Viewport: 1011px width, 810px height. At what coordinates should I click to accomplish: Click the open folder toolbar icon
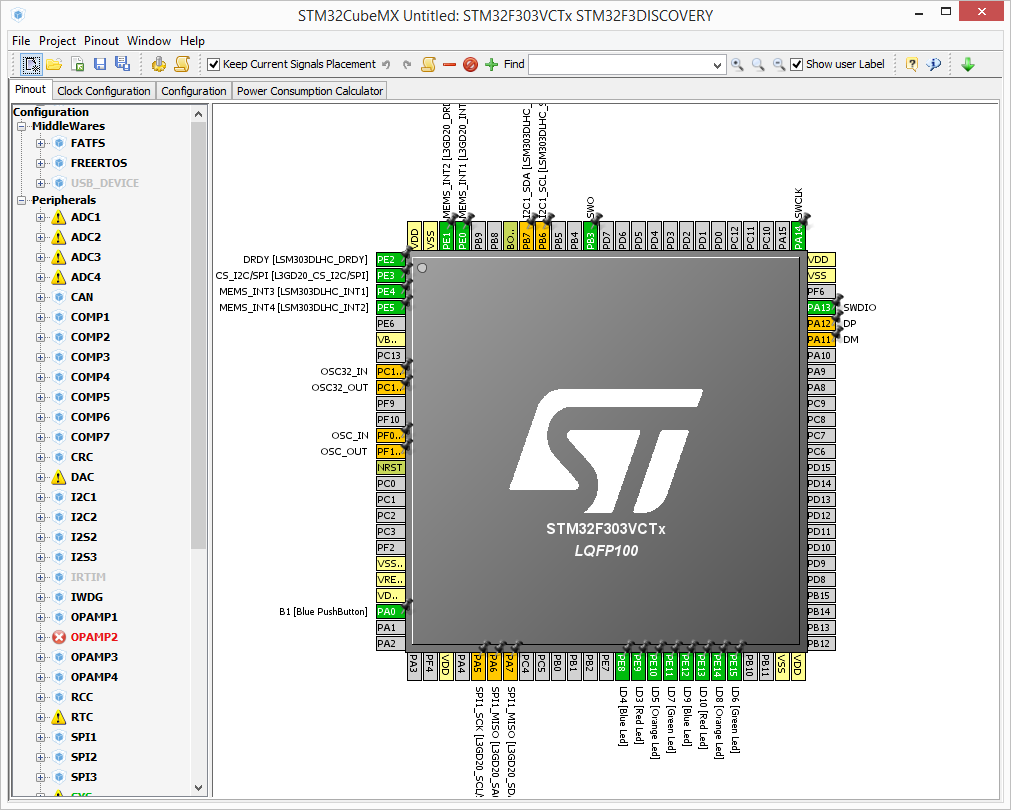coord(54,64)
